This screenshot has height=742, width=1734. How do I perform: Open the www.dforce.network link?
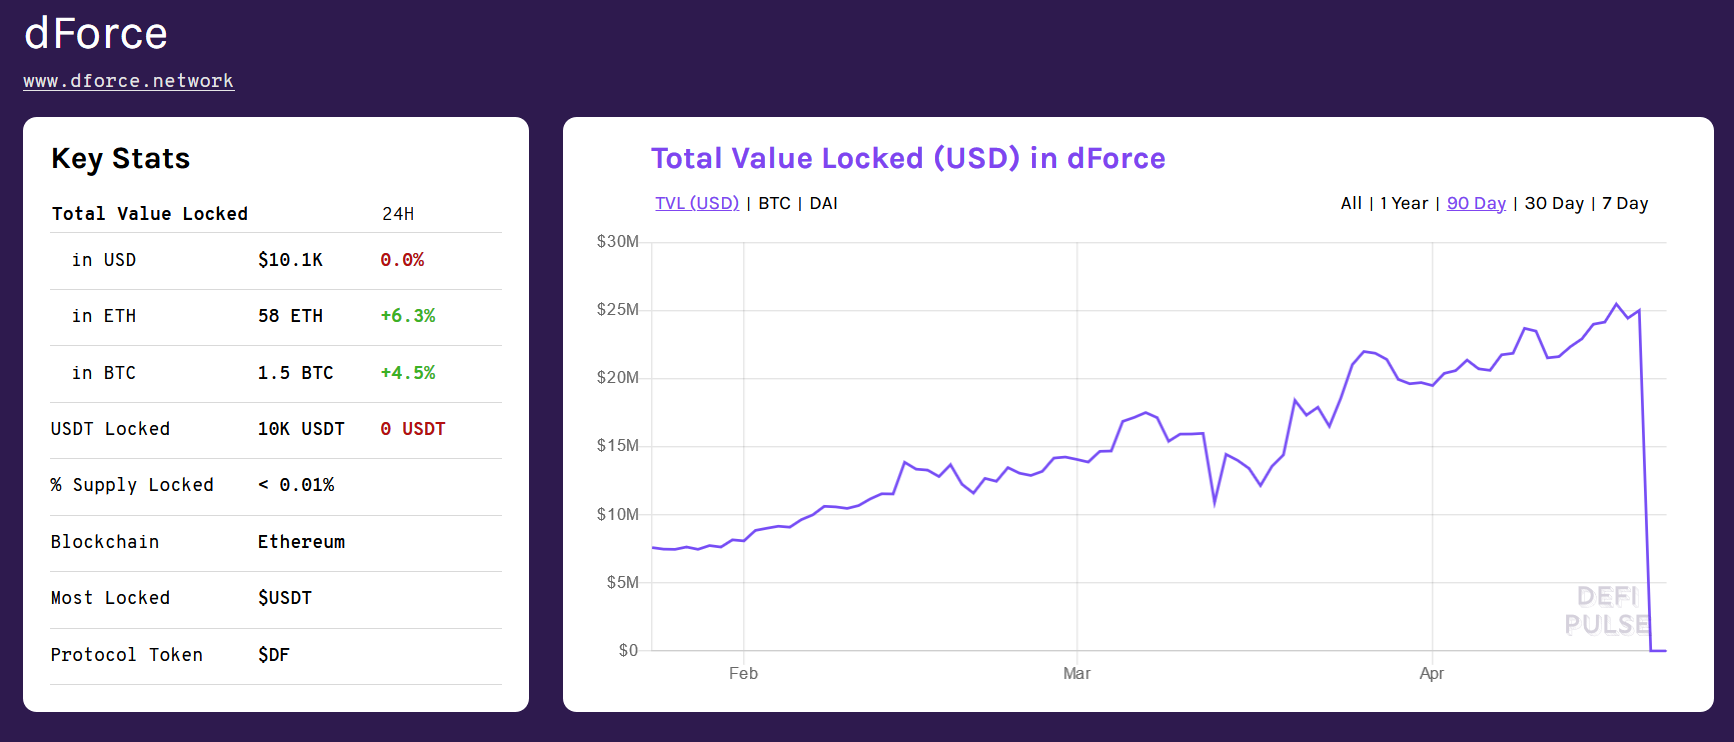128,81
